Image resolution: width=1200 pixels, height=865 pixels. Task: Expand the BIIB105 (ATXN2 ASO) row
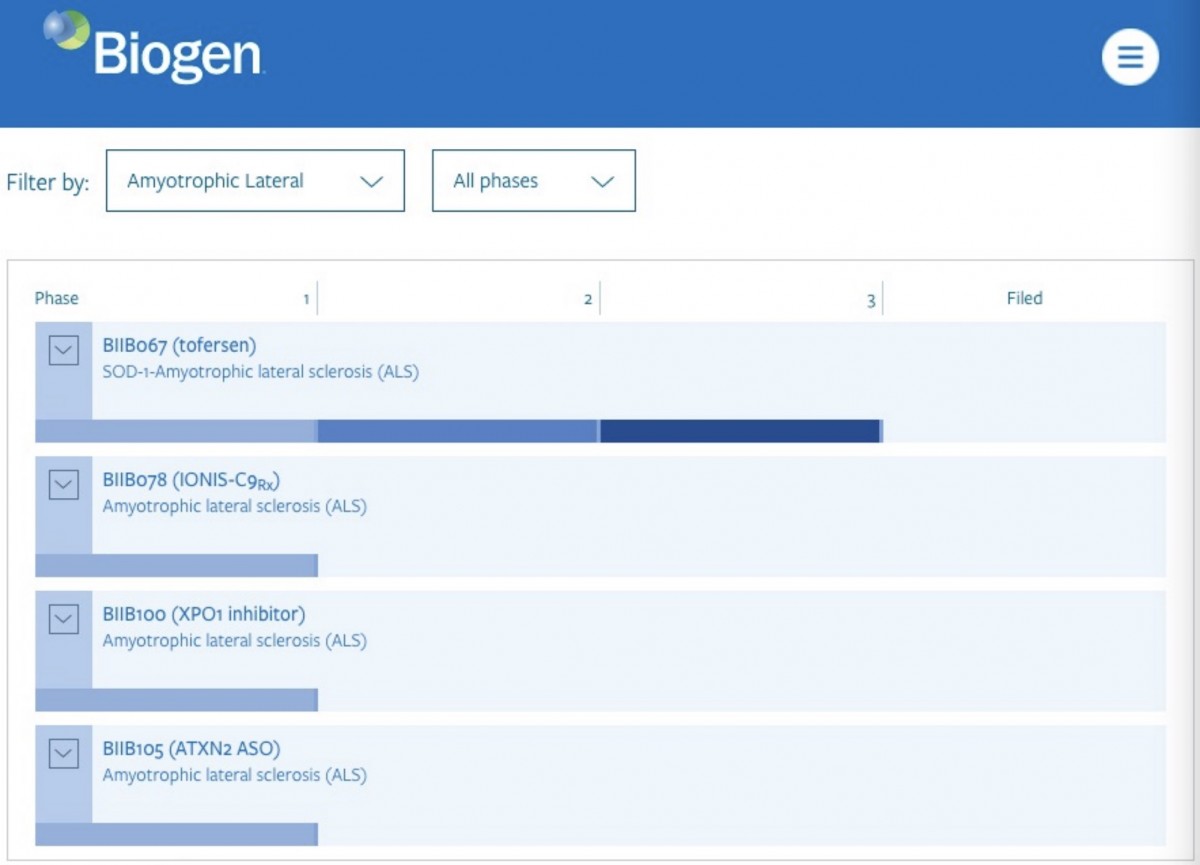(x=64, y=753)
